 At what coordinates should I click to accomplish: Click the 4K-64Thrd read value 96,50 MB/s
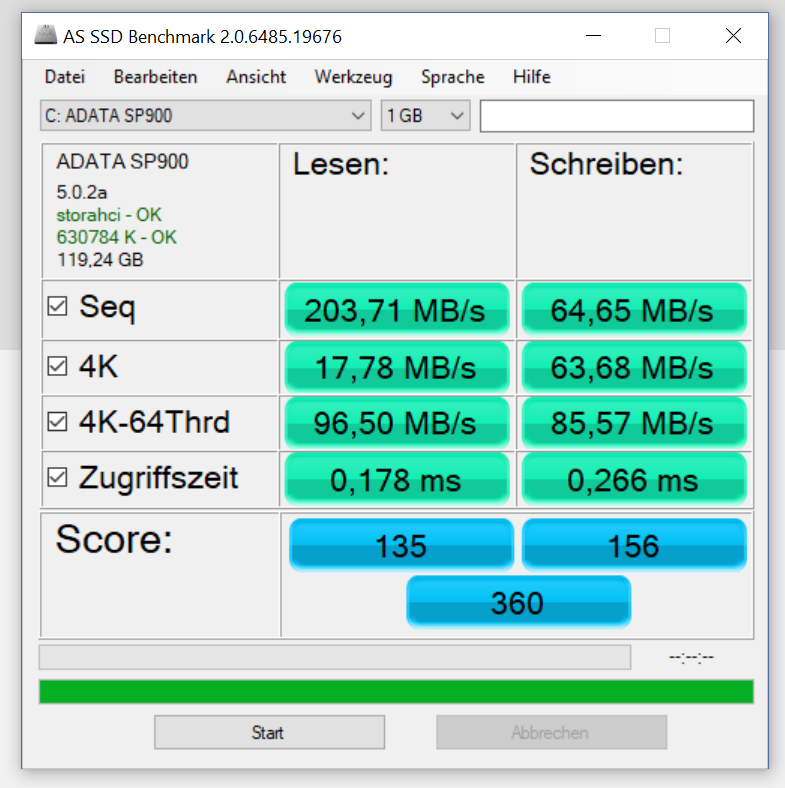click(x=397, y=422)
